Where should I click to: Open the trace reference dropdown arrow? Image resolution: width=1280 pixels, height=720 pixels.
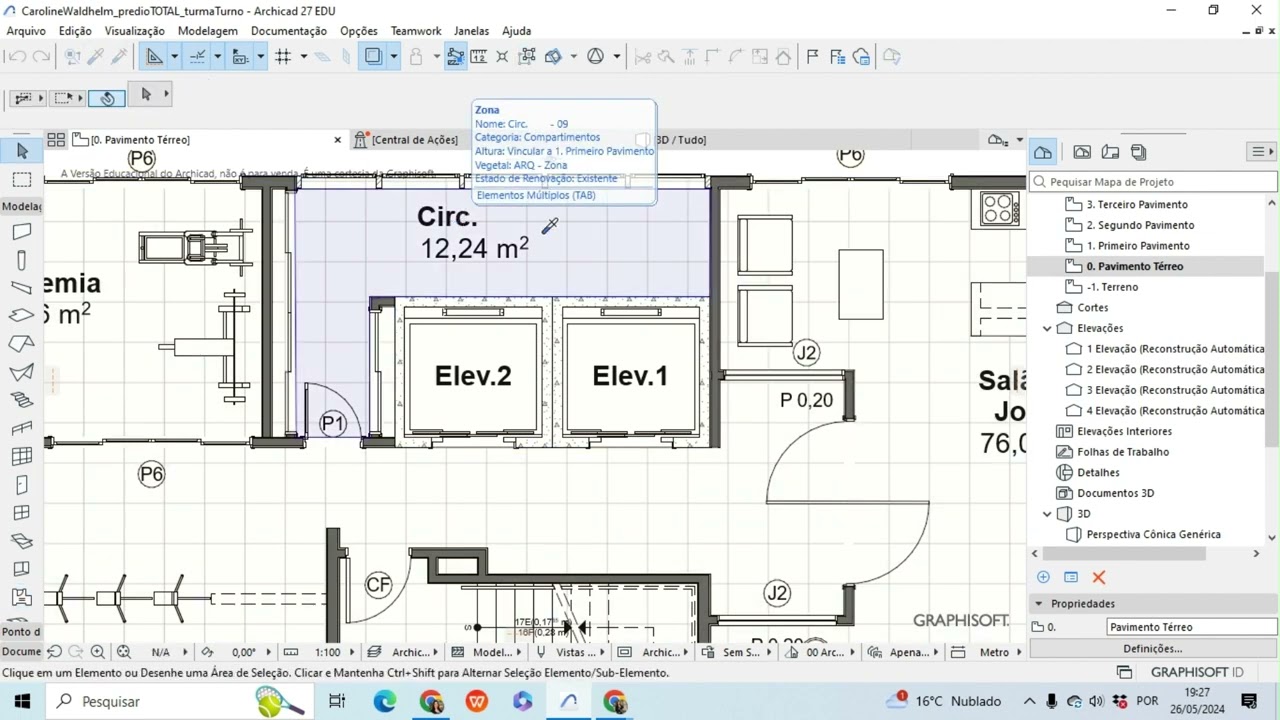coord(393,57)
